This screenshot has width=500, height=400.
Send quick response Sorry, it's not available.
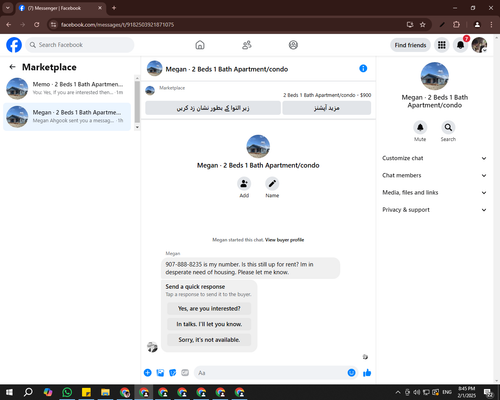pyautogui.click(x=209, y=340)
